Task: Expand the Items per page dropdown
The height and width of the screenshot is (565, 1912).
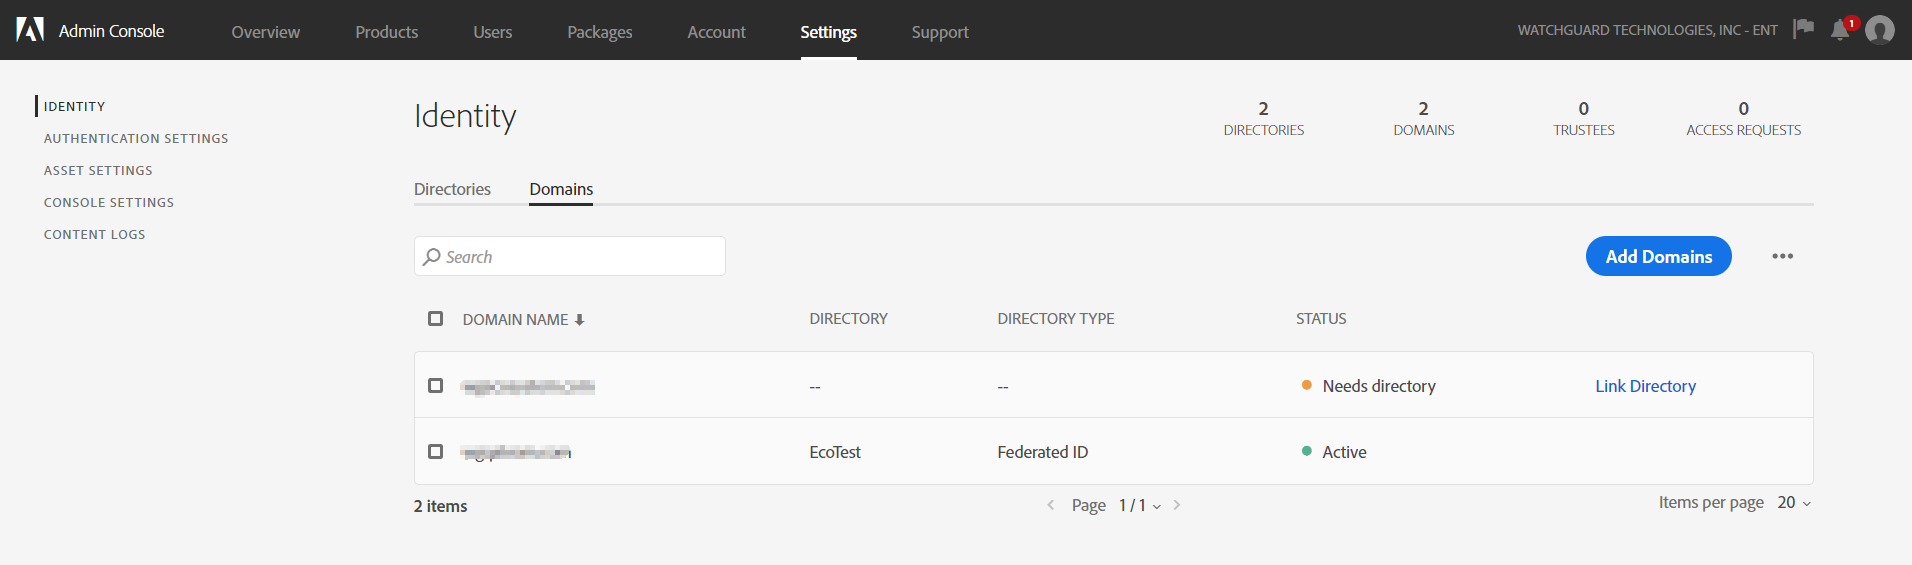Action: point(1794,503)
